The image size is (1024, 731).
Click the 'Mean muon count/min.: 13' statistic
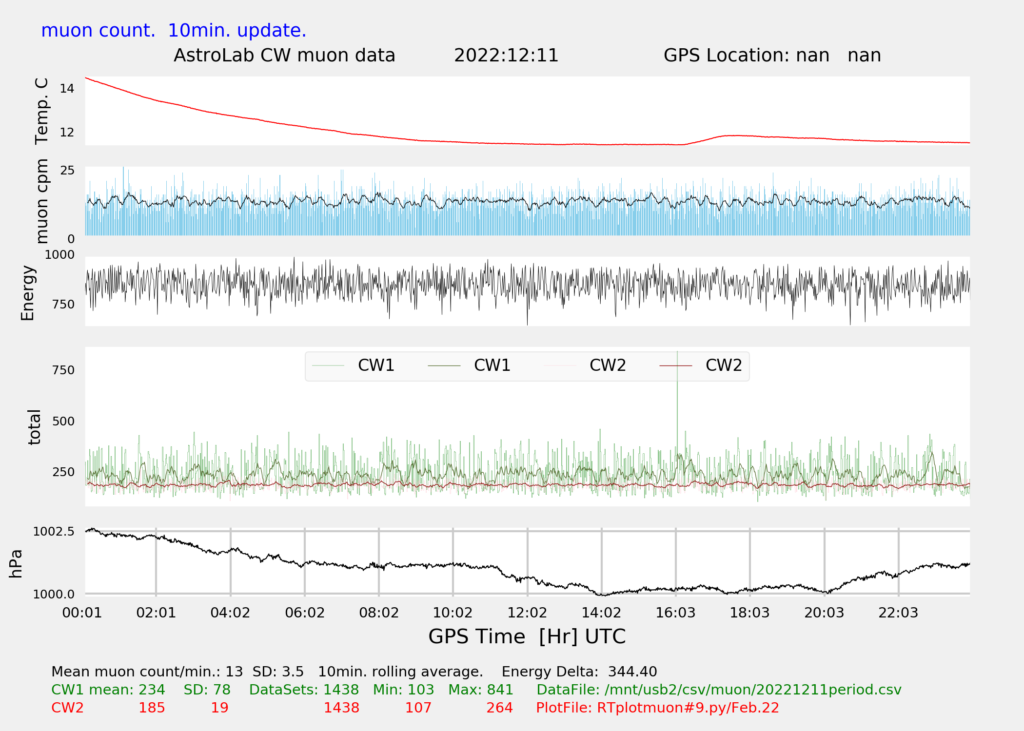click(x=147, y=672)
